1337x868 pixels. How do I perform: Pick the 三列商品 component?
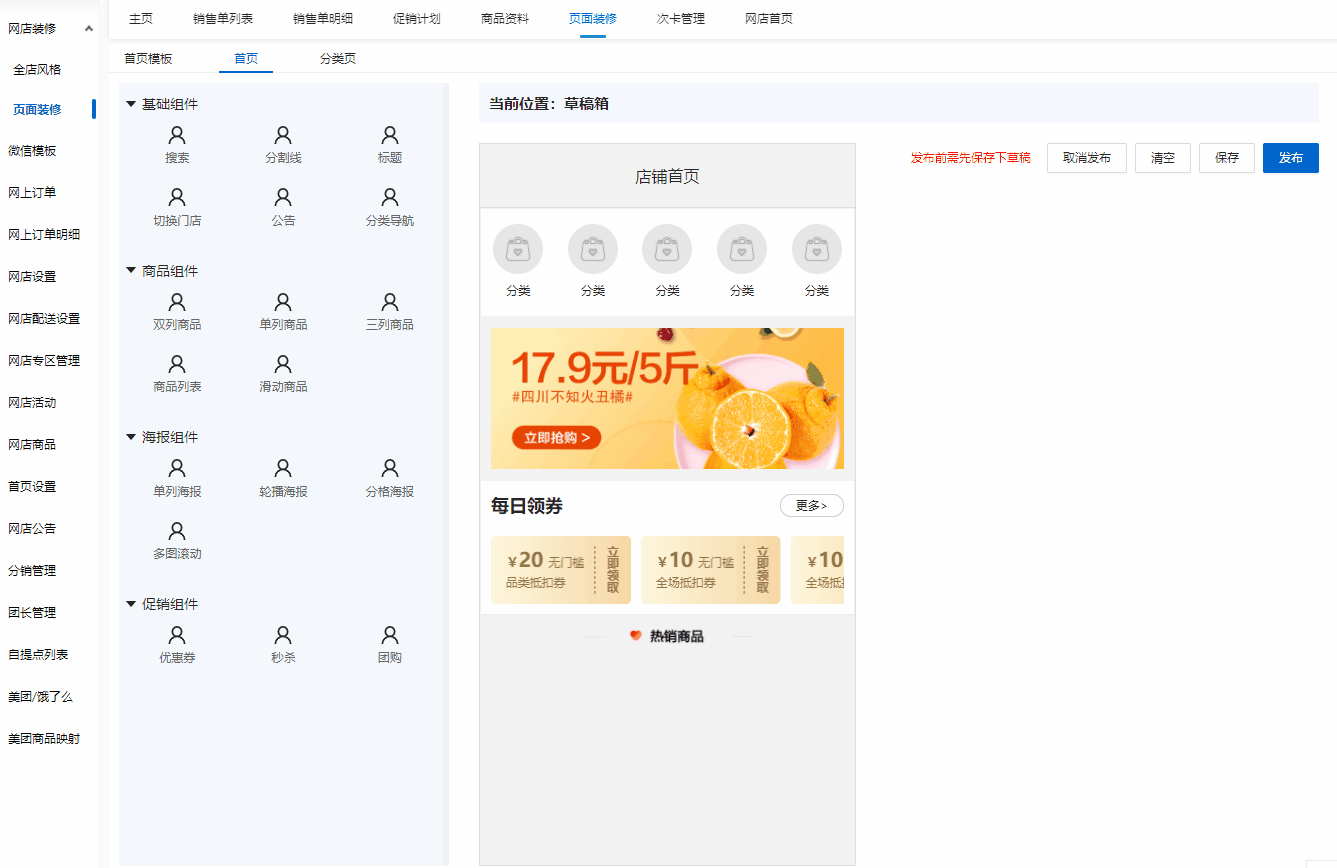pyautogui.click(x=390, y=312)
